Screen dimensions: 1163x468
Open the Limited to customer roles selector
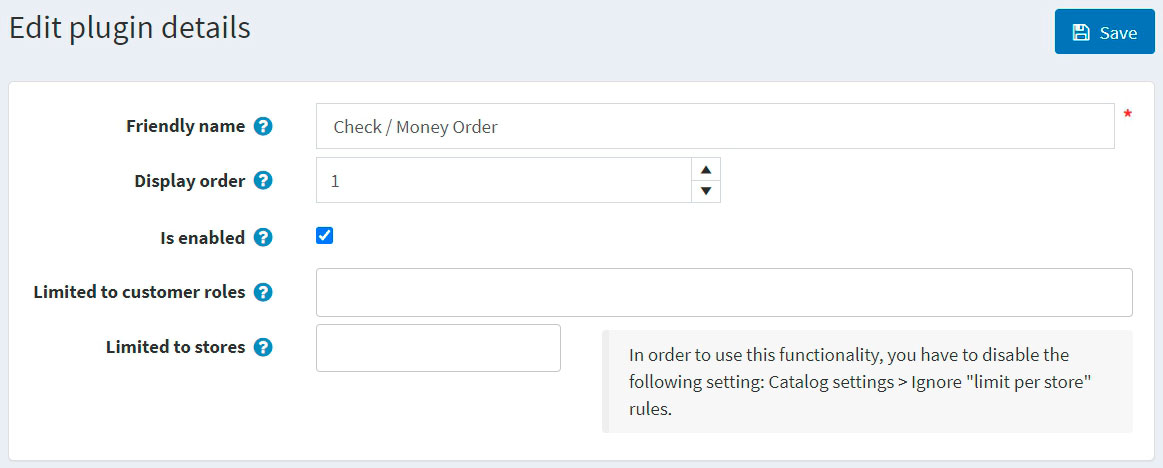(x=724, y=293)
